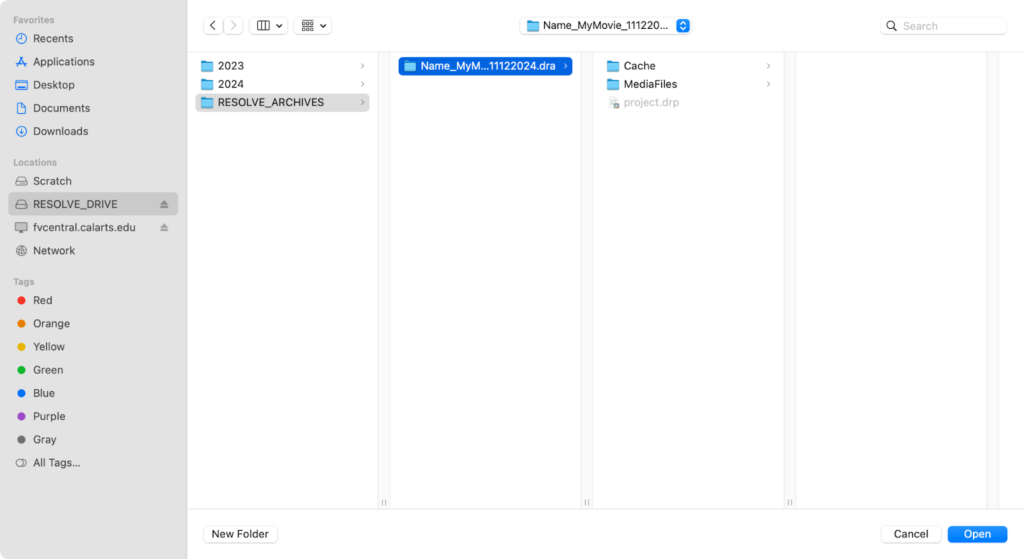
Task: Click the Search input field
Action: [950, 26]
